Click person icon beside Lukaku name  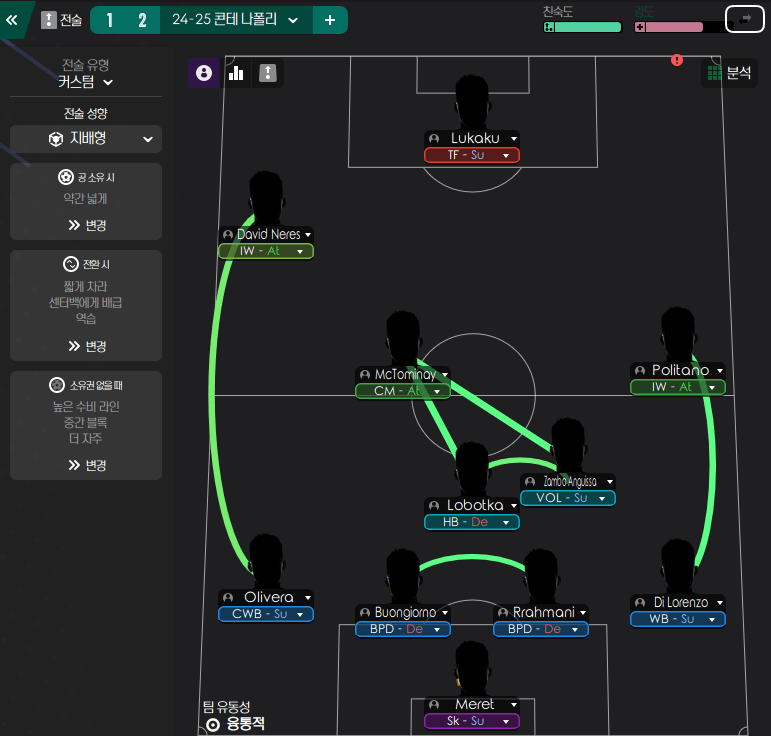[x=434, y=139]
